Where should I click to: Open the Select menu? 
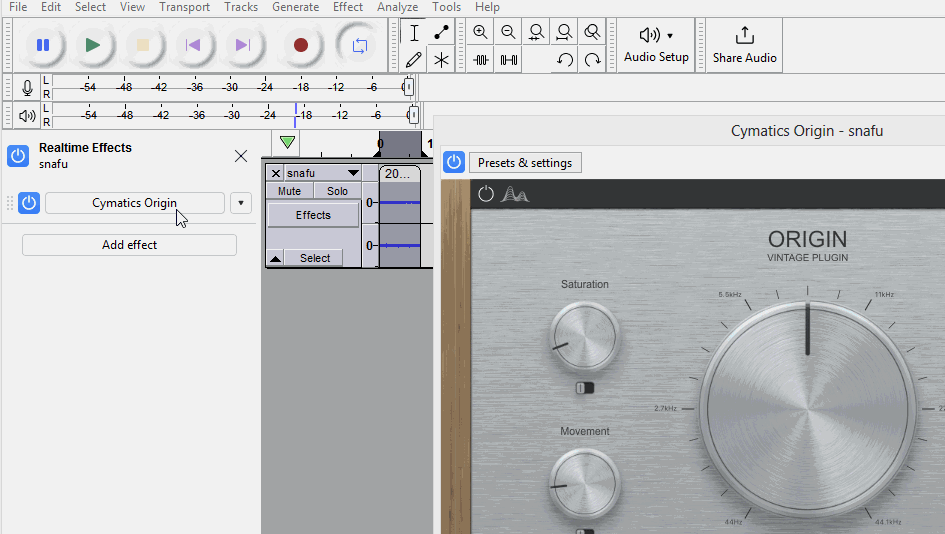[x=90, y=7]
